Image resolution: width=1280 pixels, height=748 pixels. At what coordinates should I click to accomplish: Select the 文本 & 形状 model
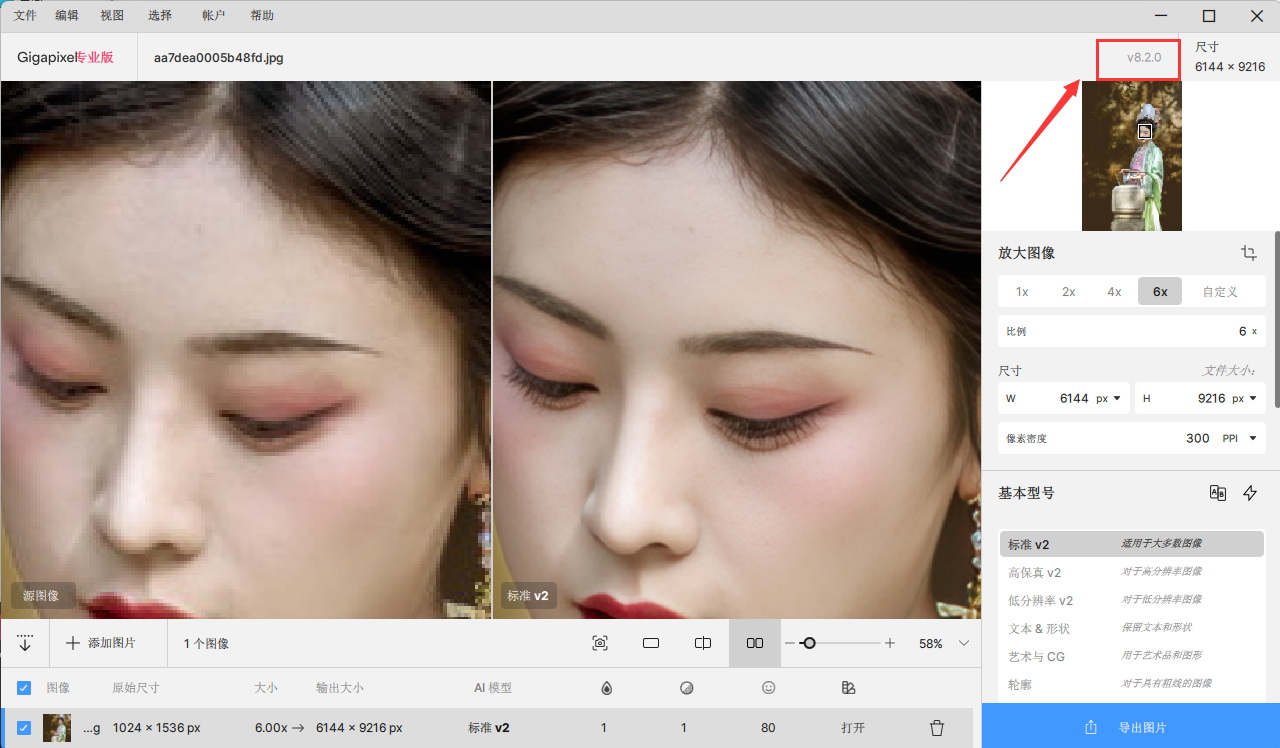pyautogui.click(x=1132, y=628)
